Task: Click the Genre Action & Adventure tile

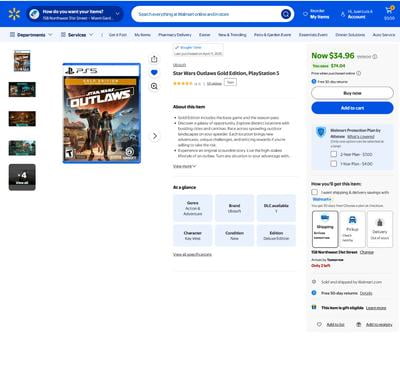Action: click(193, 208)
